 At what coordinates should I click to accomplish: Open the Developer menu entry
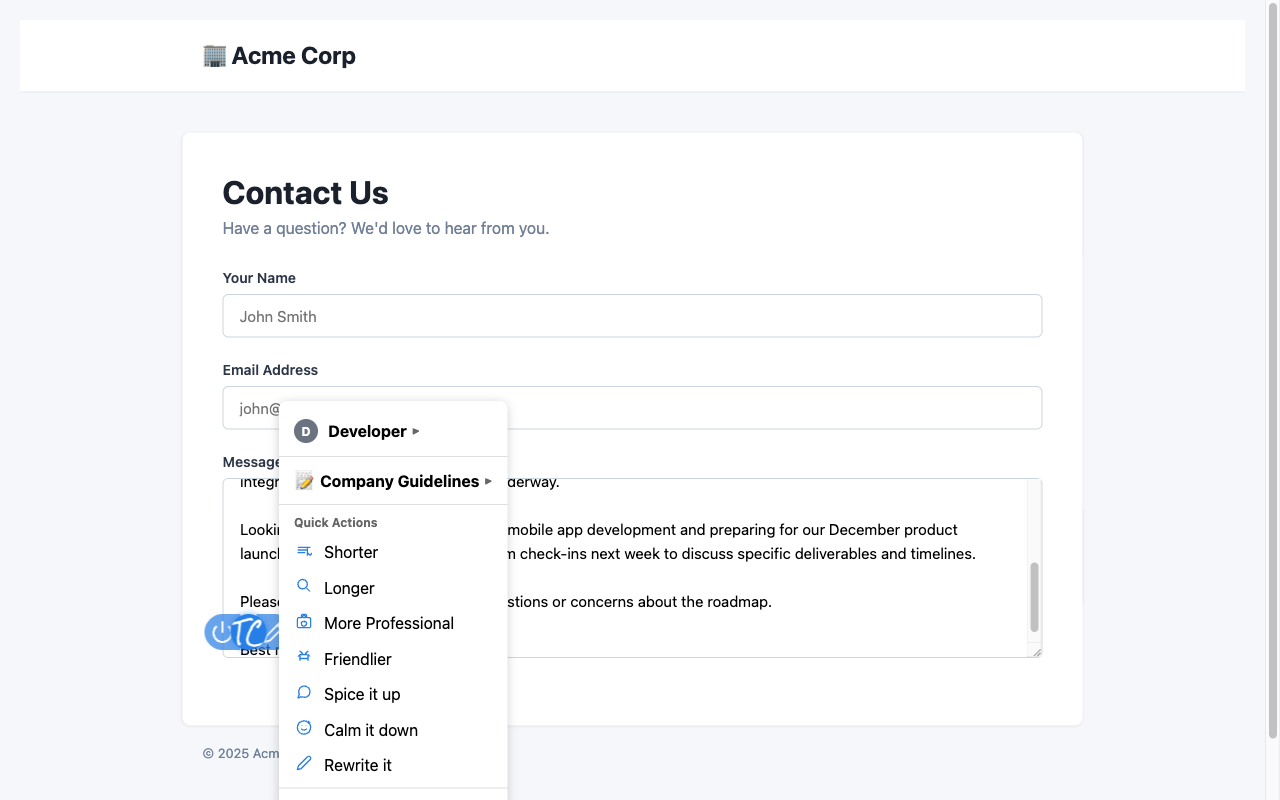pos(366,431)
